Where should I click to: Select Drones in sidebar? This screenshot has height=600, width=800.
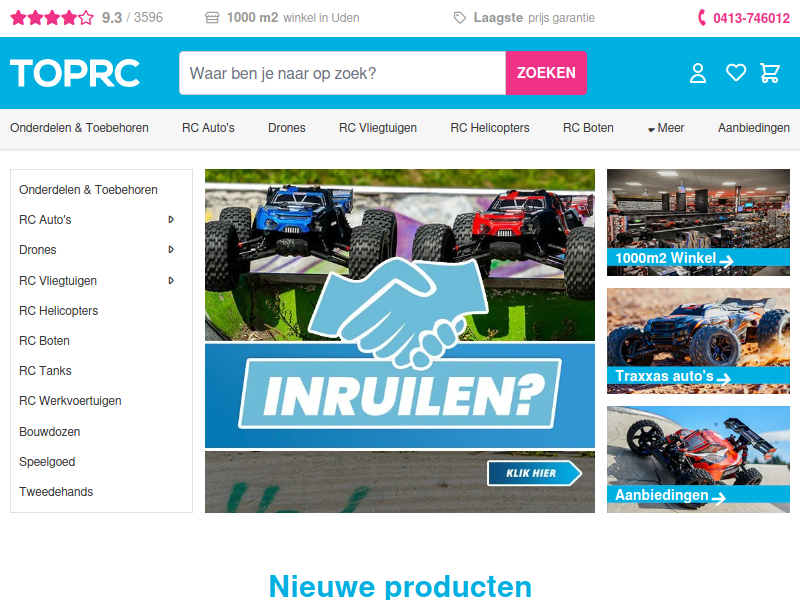coord(38,250)
